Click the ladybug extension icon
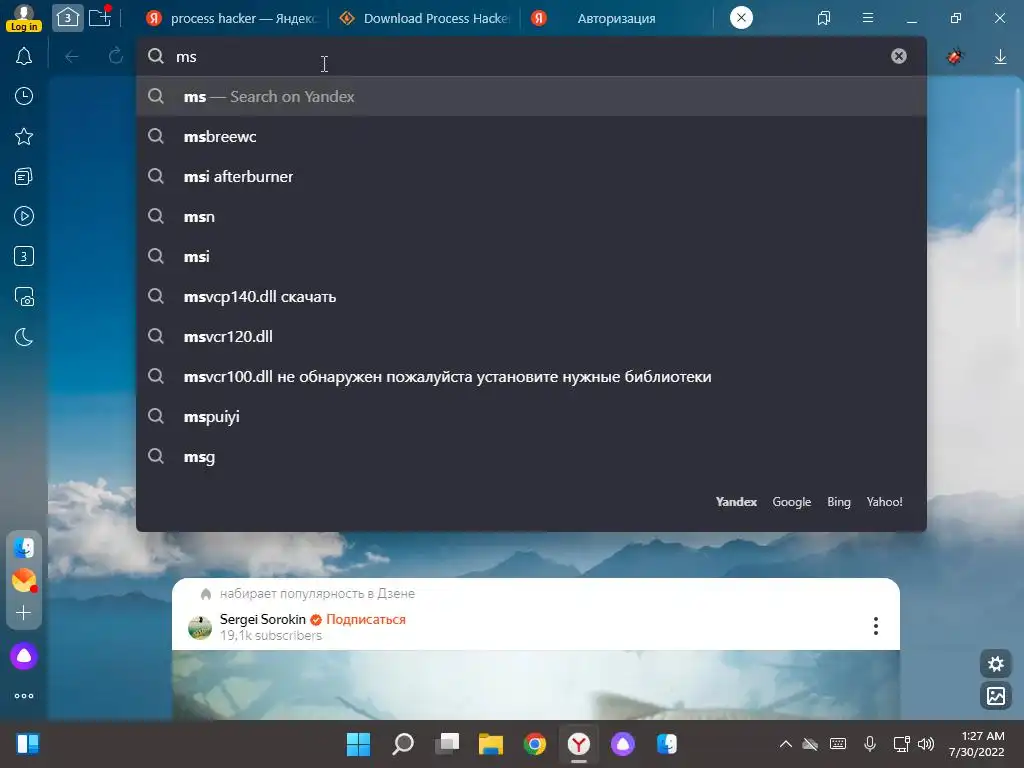Screen dimensions: 1024x768 point(955,57)
